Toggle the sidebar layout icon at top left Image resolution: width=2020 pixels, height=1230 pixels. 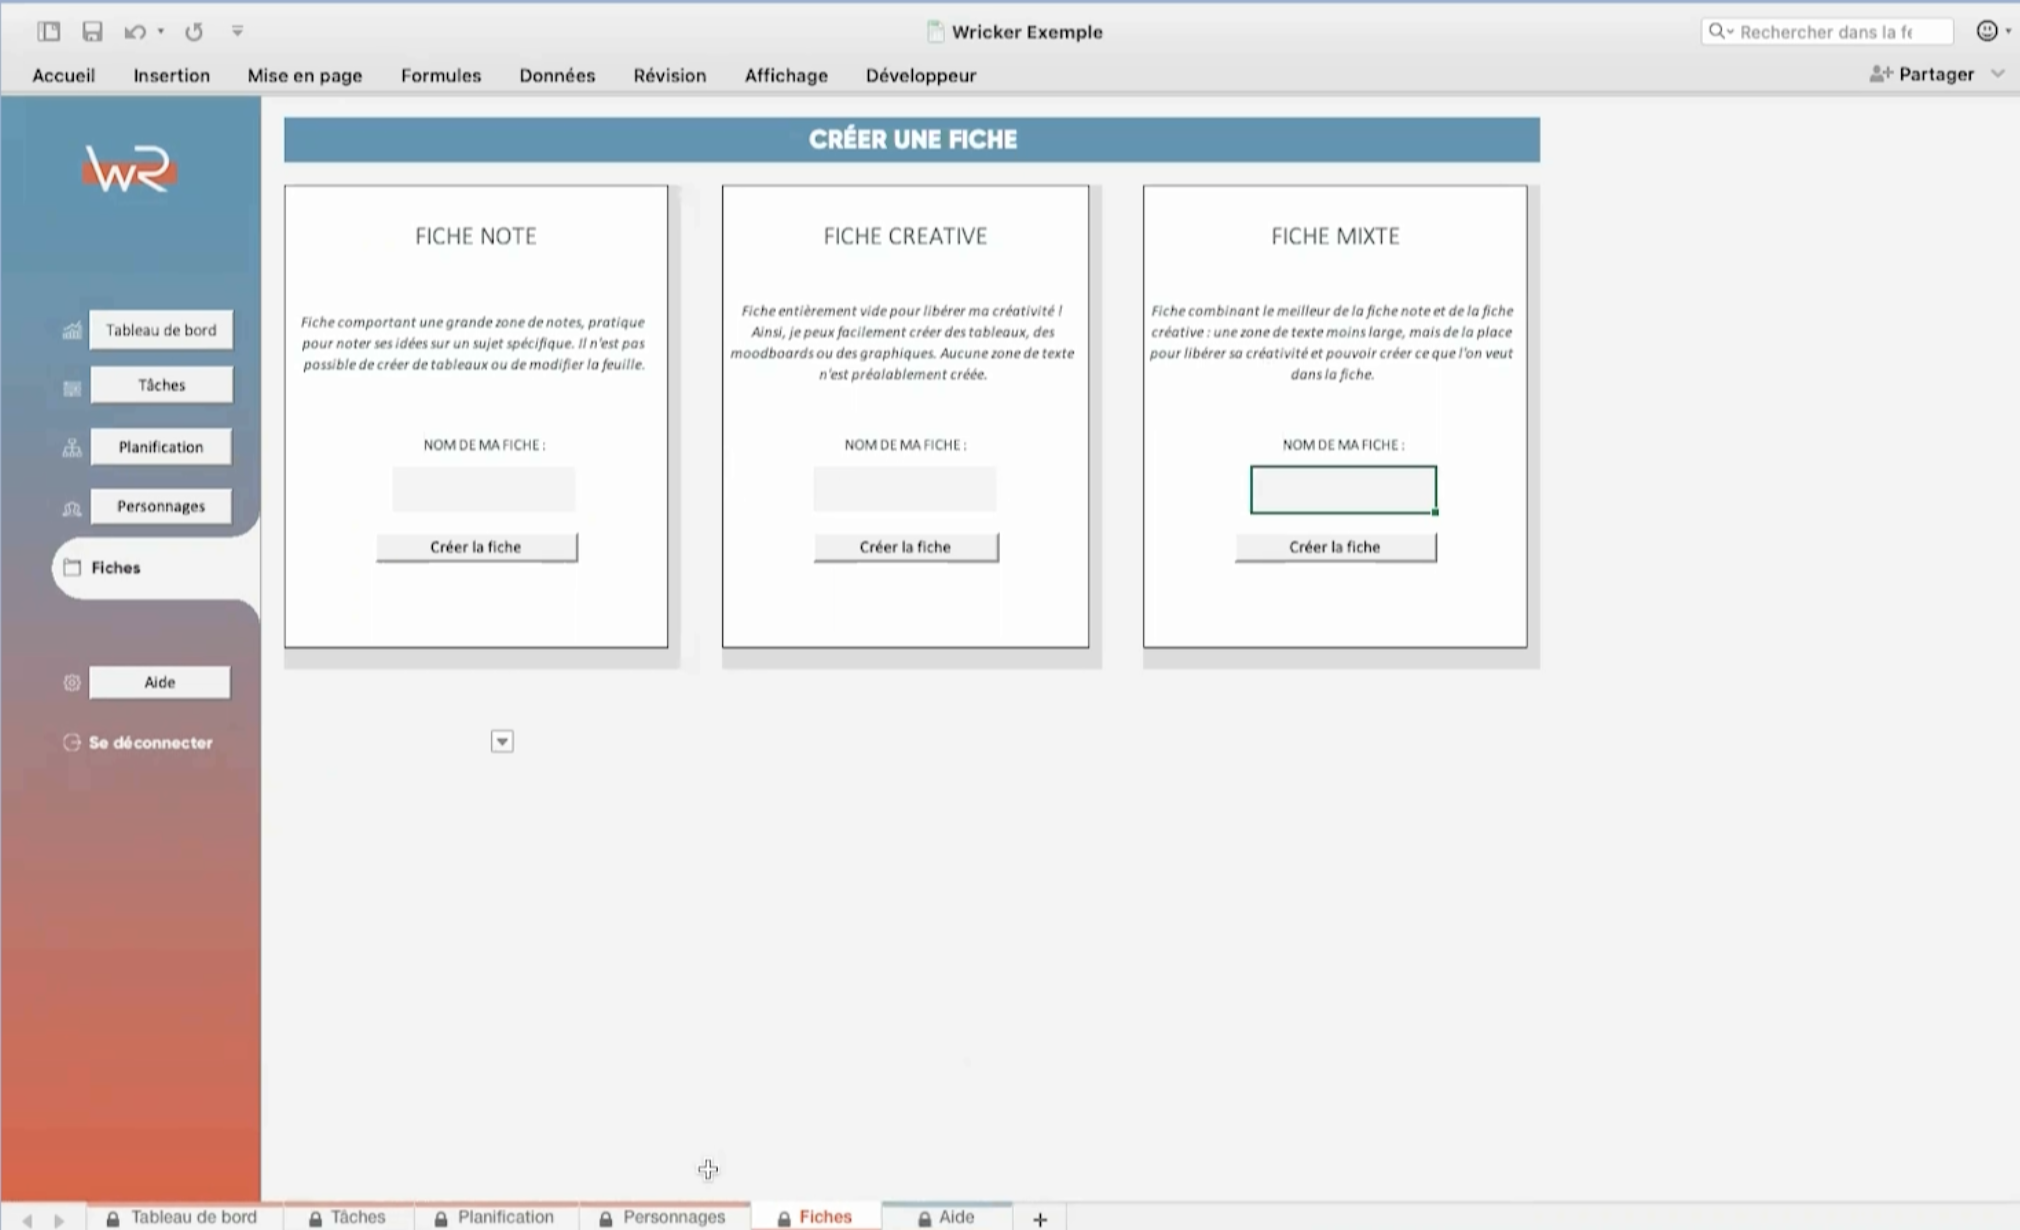coord(48,32)
